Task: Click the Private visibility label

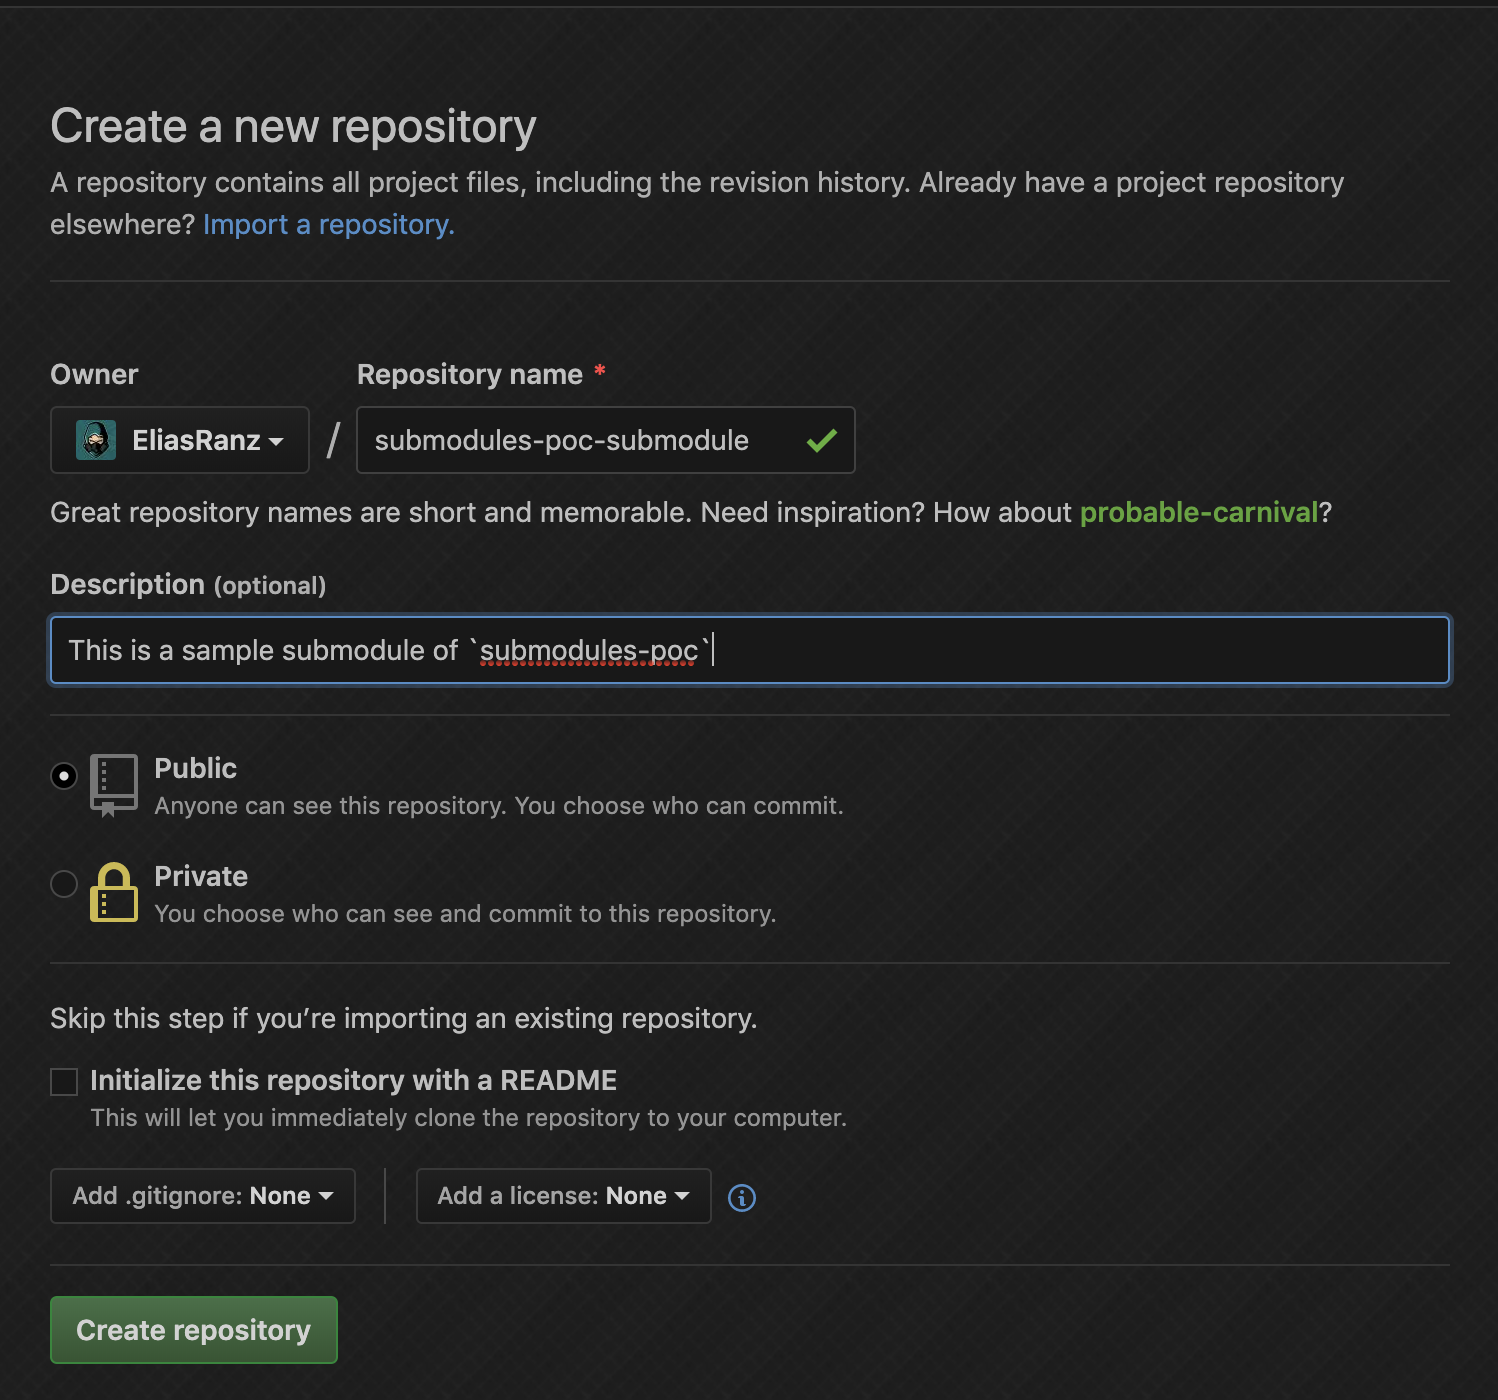Action: tap(201, 876)
